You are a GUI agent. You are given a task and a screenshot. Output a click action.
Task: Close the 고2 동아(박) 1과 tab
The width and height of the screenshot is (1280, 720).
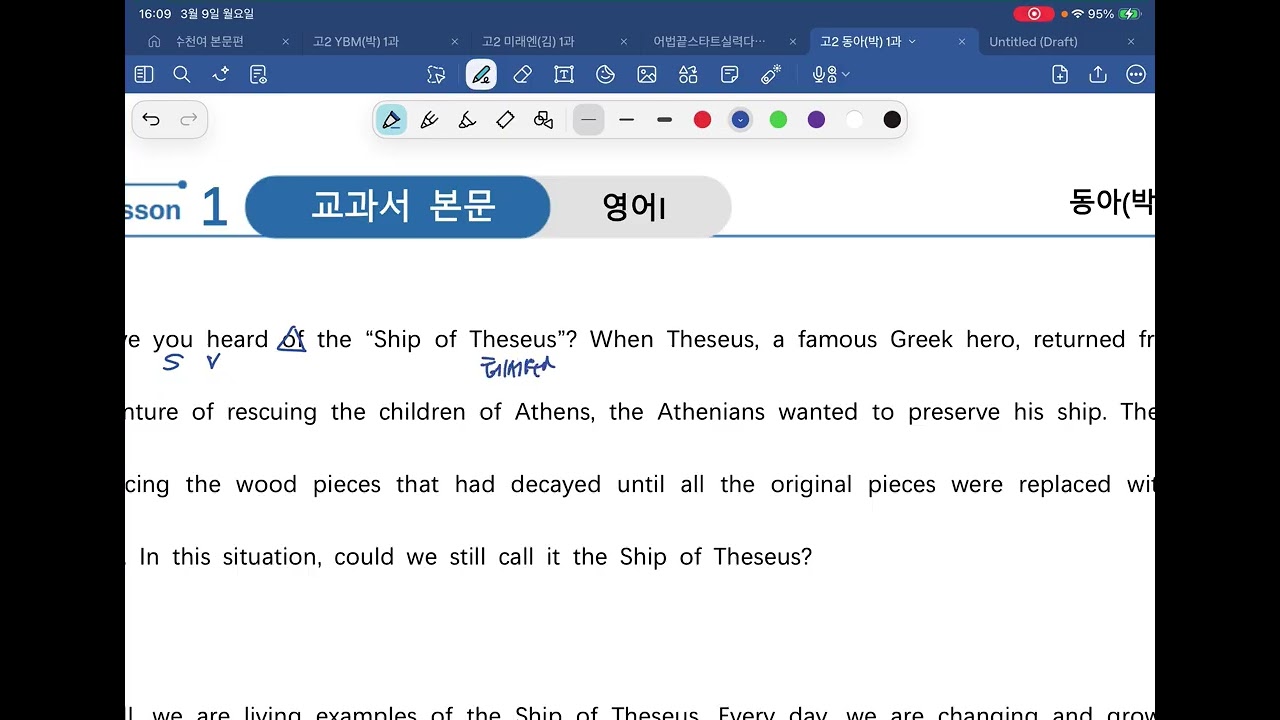pos(962,42)
